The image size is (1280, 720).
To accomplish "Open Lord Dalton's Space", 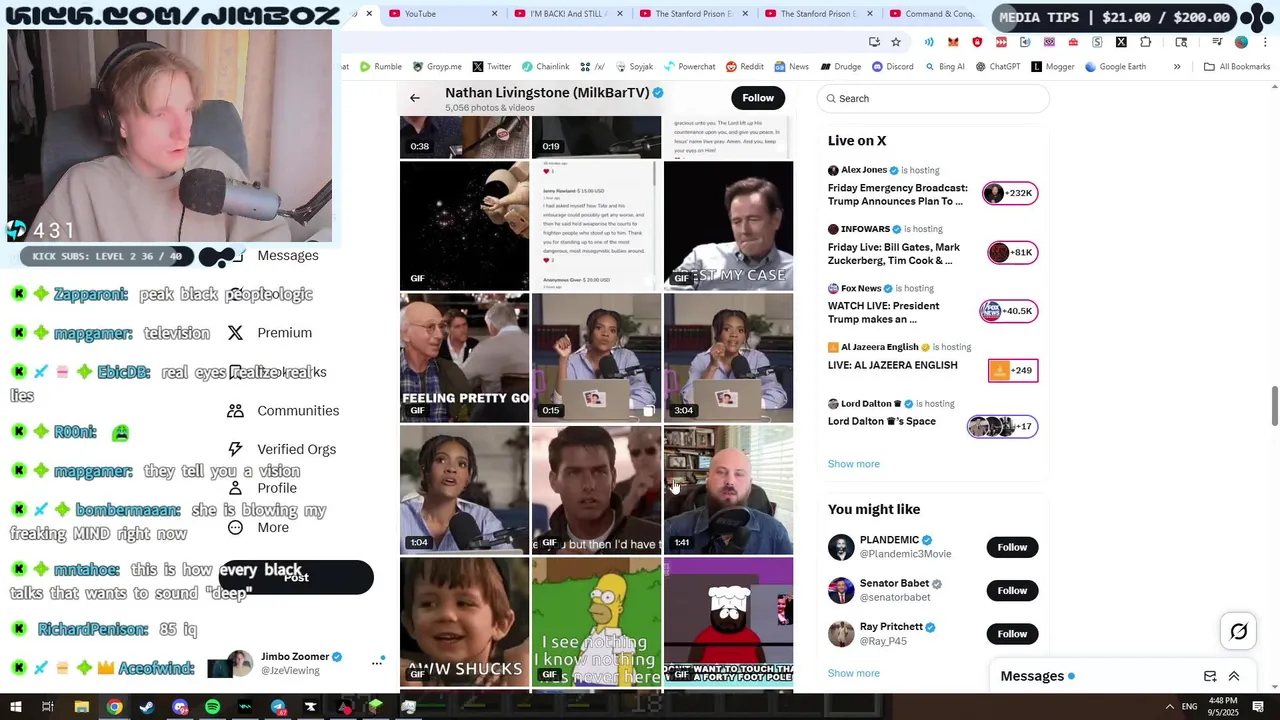I will pyautogui.click(x=882, y=422).
